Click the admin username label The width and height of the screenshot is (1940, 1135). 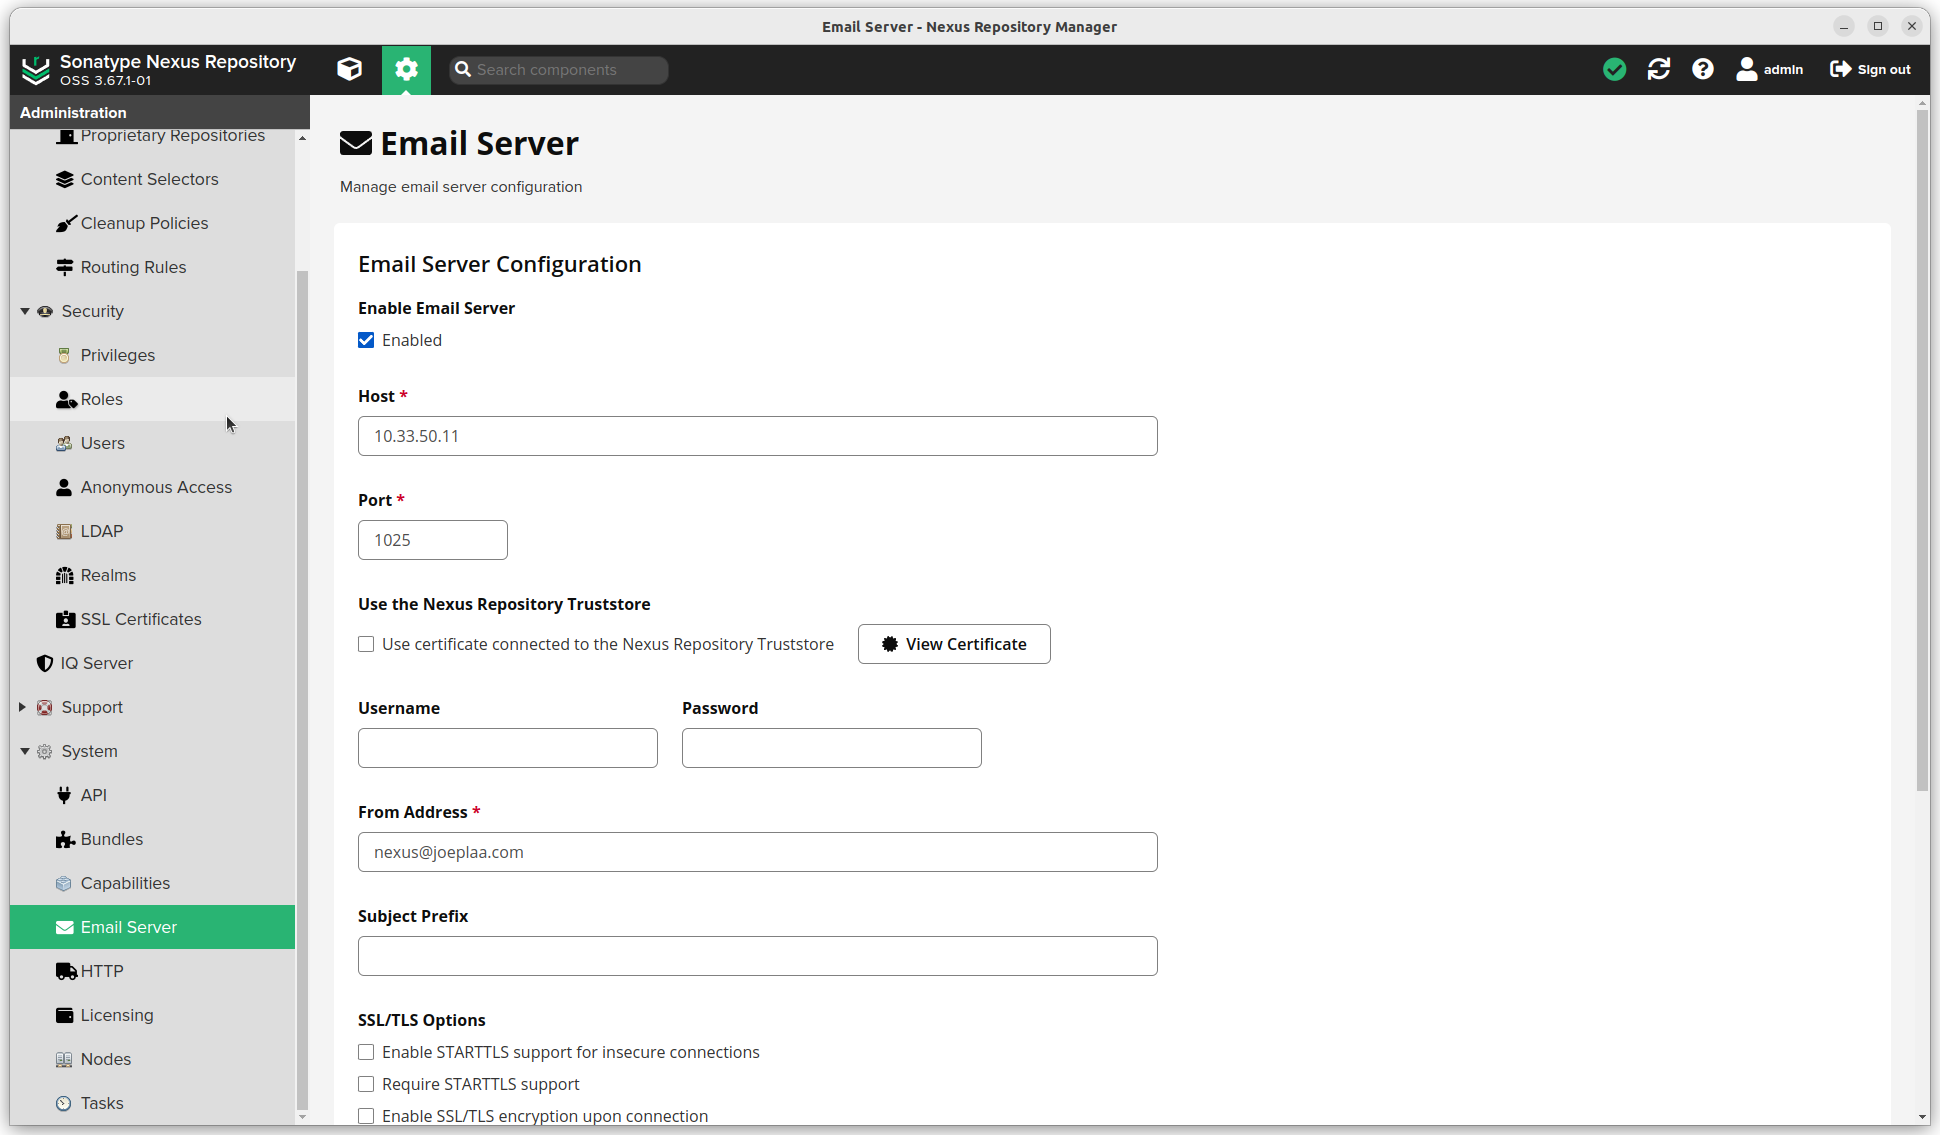pos(1783,69)
